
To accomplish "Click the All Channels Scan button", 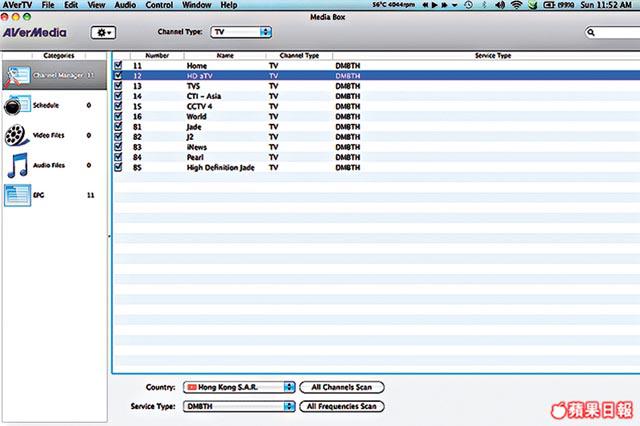I will pos(342,387).
